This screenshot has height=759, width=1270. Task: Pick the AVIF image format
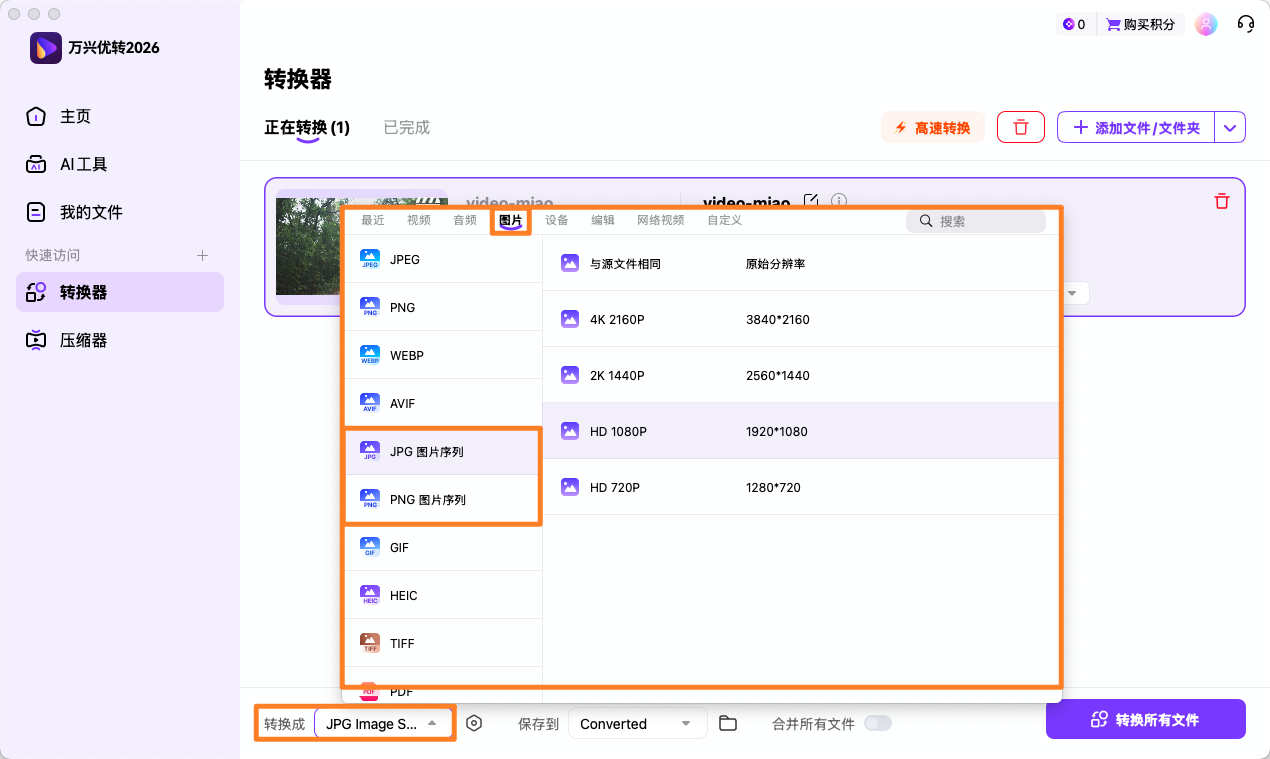(x=401, y=403)
